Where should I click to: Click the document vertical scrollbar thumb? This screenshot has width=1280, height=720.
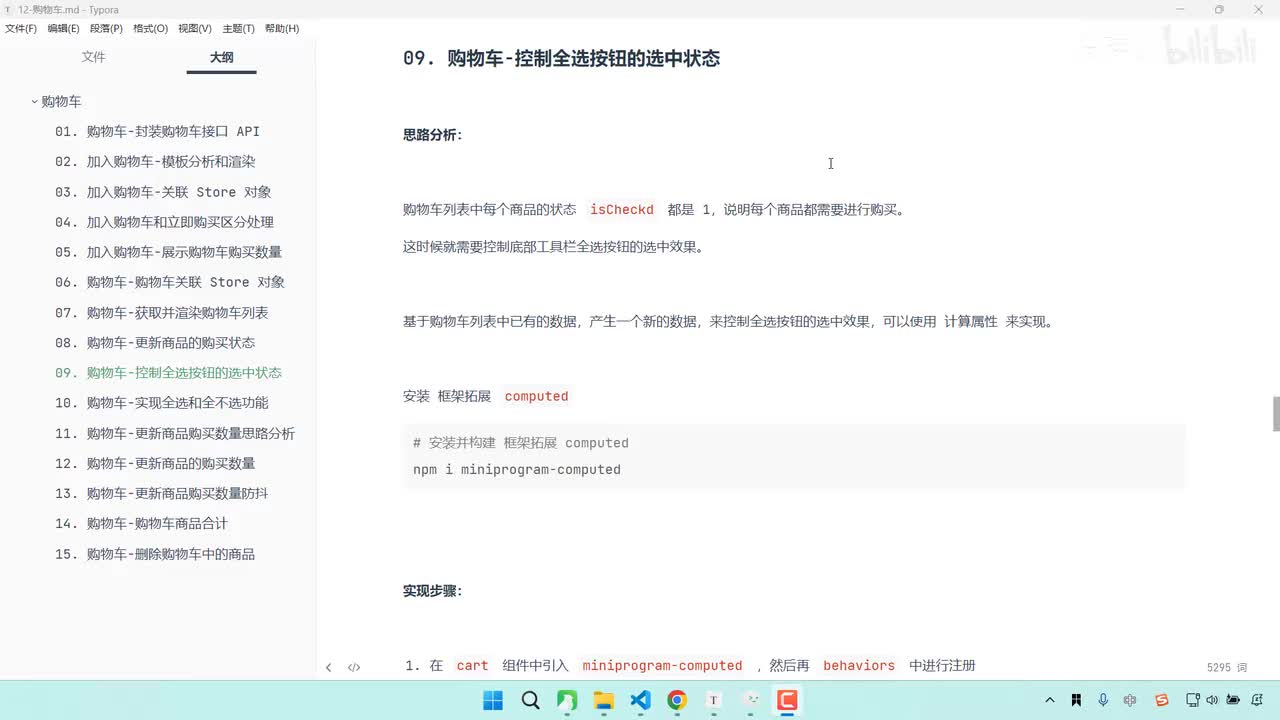click(1275, 413)
